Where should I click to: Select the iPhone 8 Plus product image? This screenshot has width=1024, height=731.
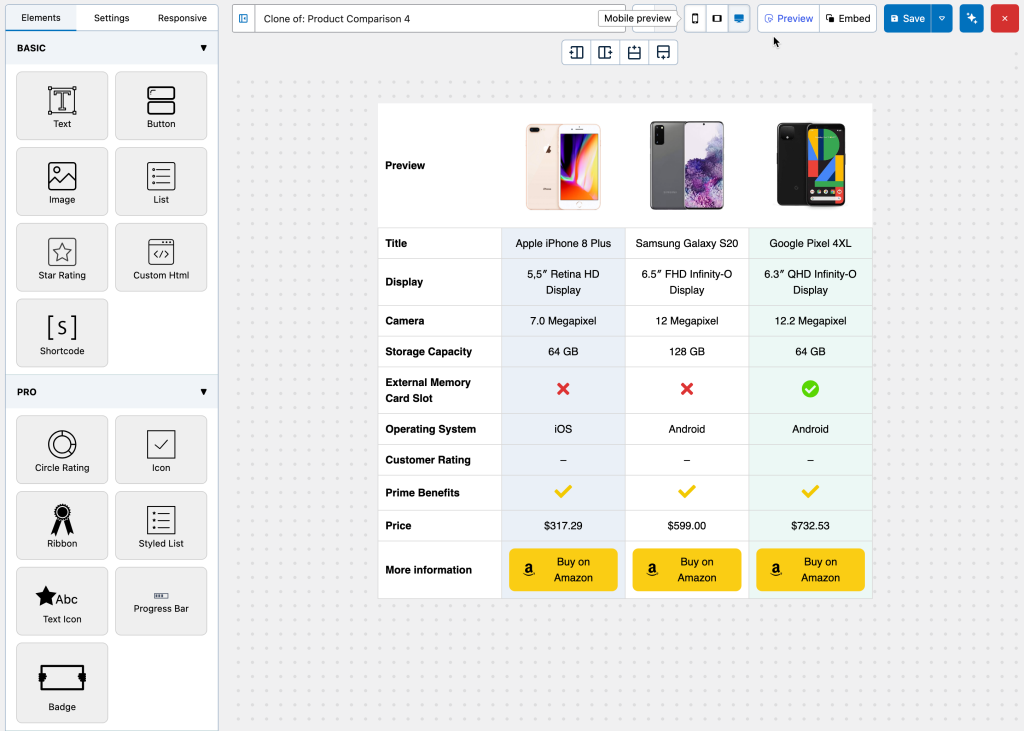tap(563, 167)
